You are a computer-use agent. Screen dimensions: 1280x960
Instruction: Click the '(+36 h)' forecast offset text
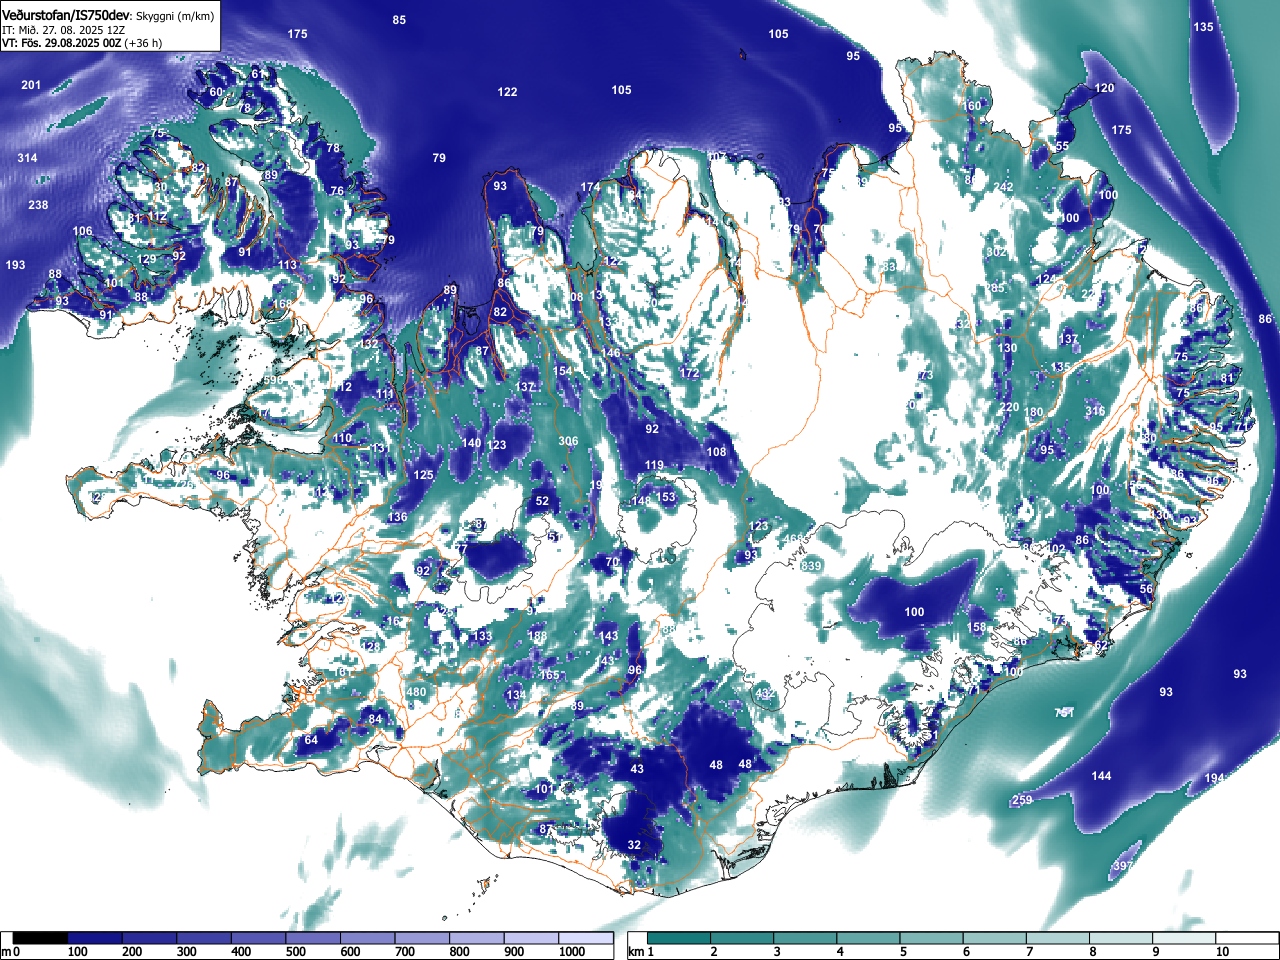(144, 43)
